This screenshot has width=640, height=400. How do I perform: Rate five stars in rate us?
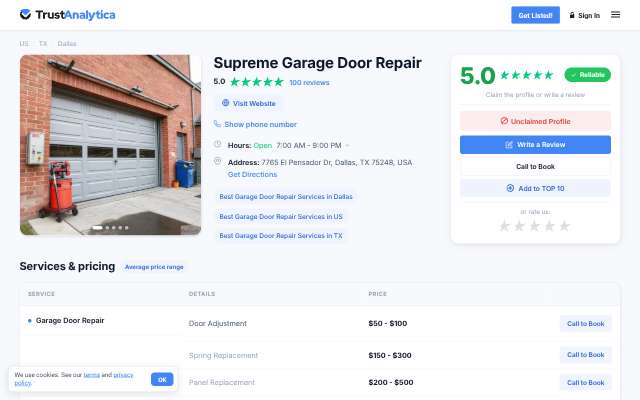coord(564,226)
